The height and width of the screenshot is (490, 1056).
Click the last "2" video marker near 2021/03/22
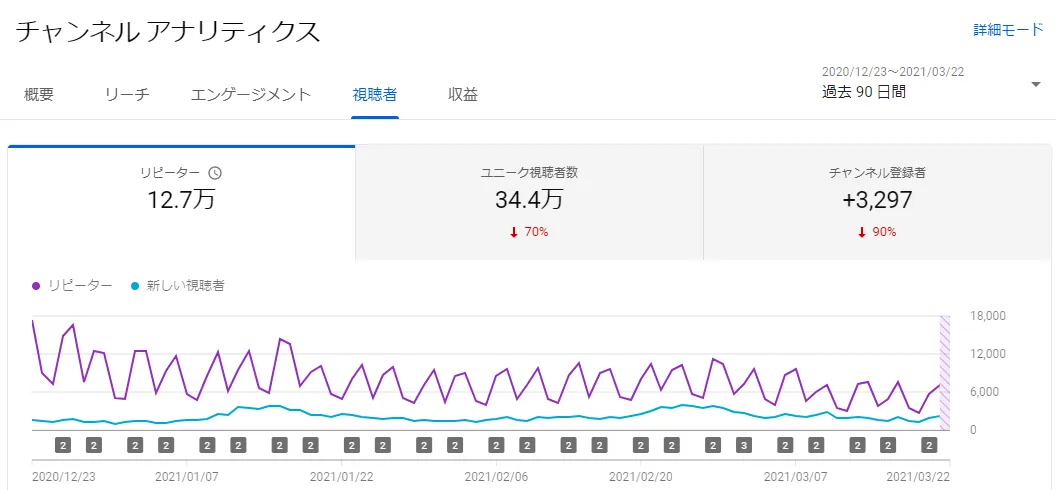[929, 444]
